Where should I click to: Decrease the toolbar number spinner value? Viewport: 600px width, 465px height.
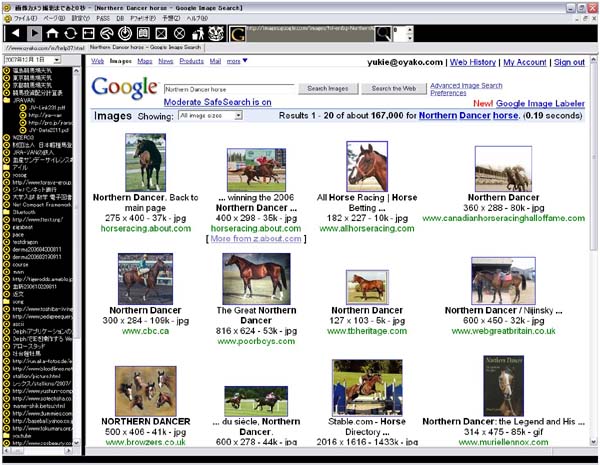pyautogui.click(x=410, y=38)
